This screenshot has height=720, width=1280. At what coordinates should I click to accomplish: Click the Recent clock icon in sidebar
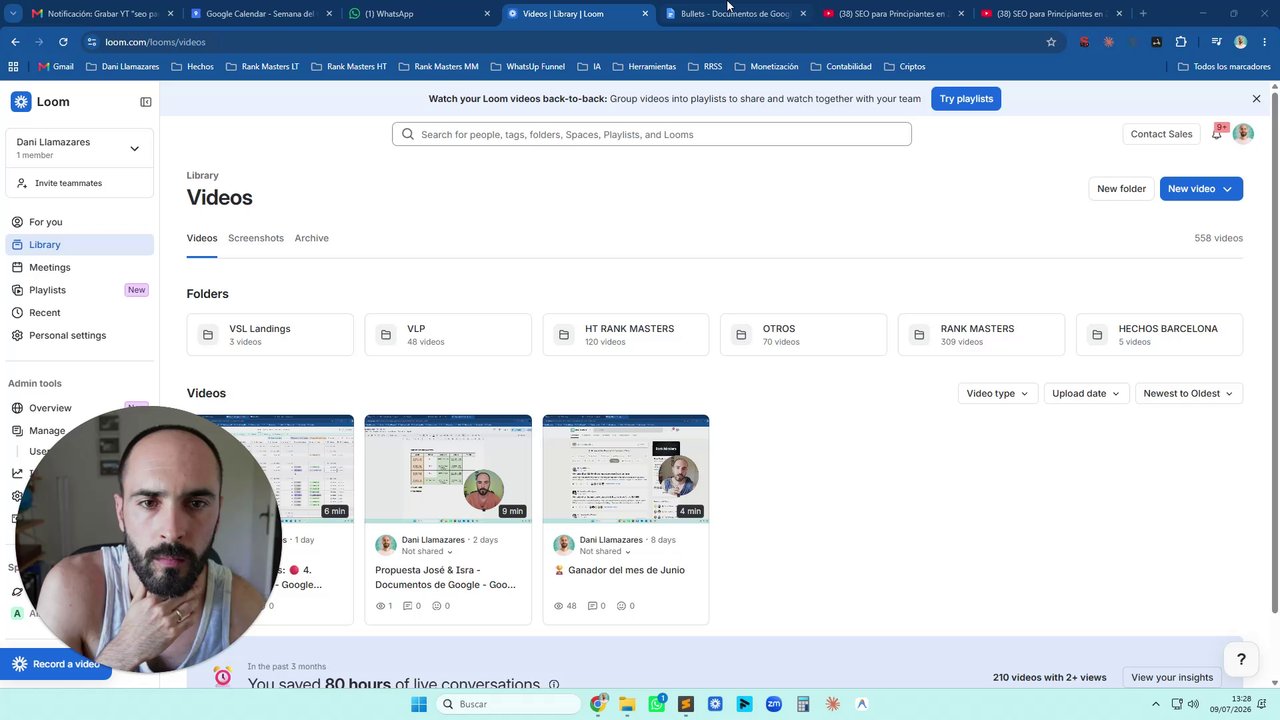tap(17, 313)
